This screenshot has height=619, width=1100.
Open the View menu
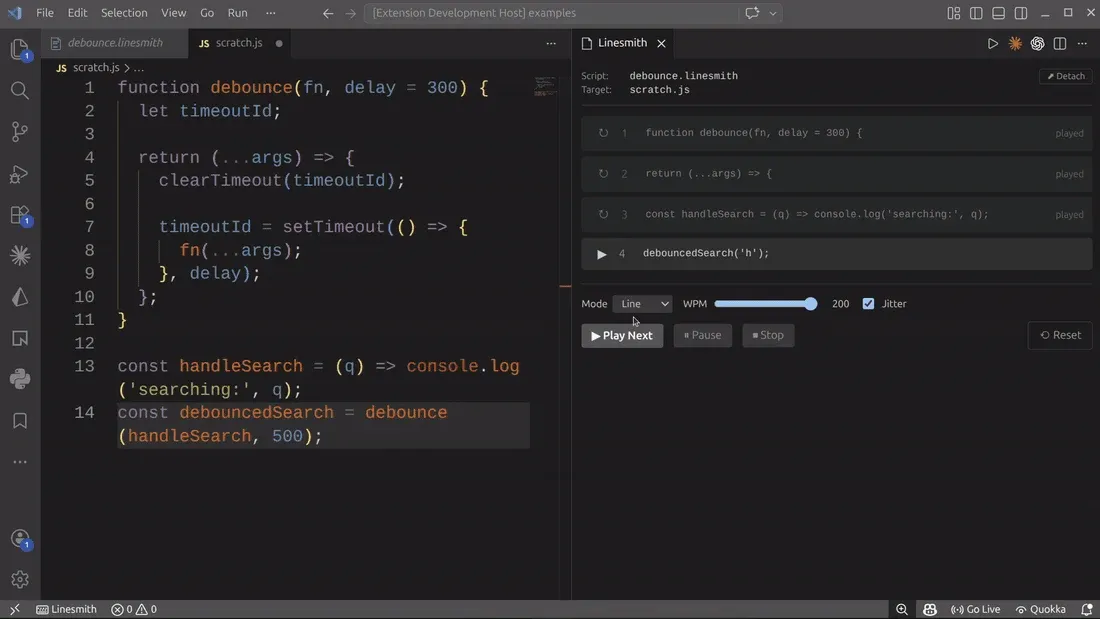point(173,13)
